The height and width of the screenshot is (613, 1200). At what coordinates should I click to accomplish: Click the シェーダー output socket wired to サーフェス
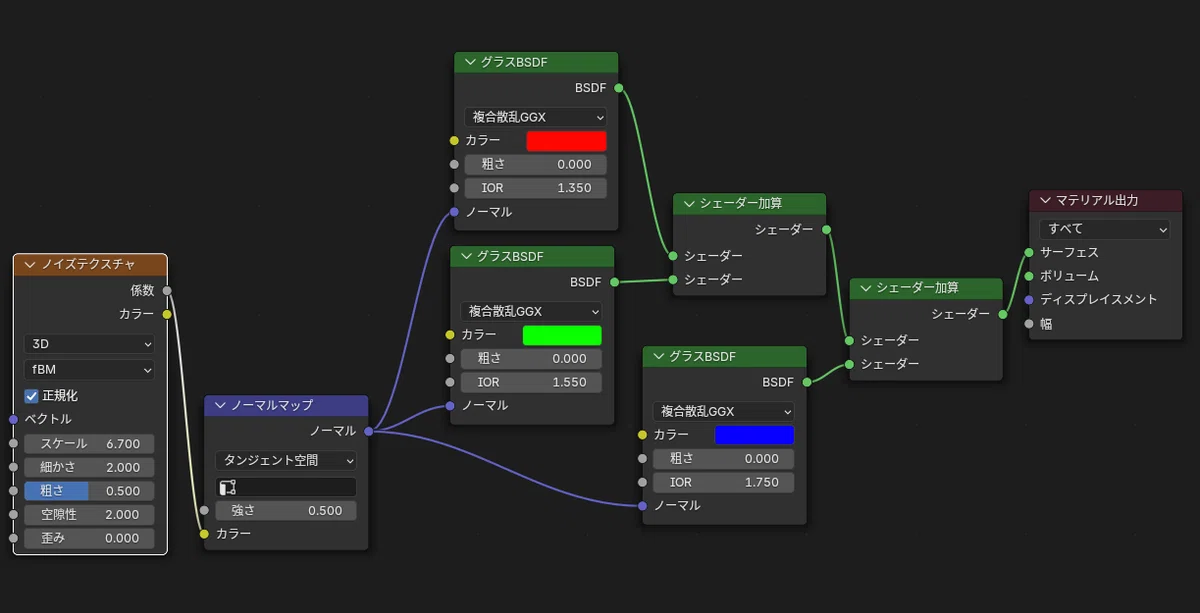click(1003, 314)
